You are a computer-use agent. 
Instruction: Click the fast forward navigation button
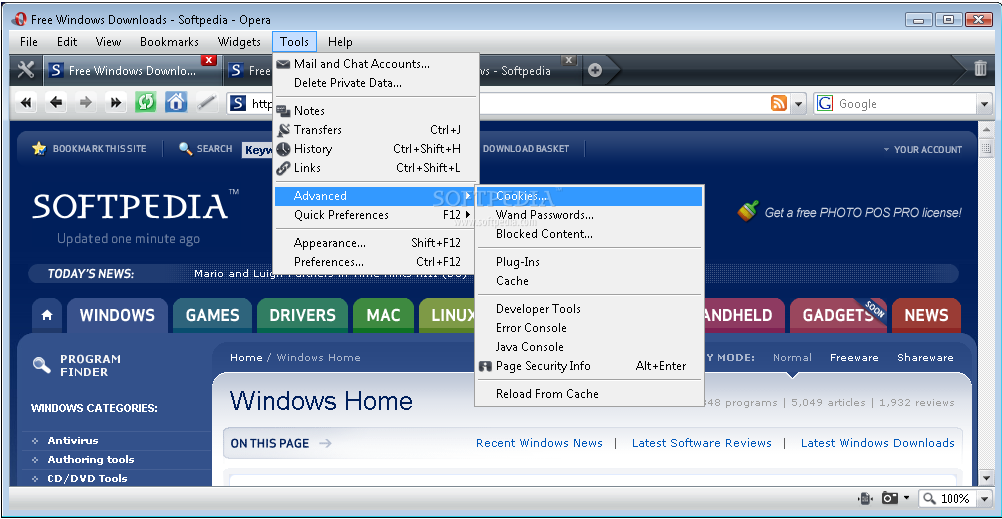pyautogui.click(x=116, y=102)
